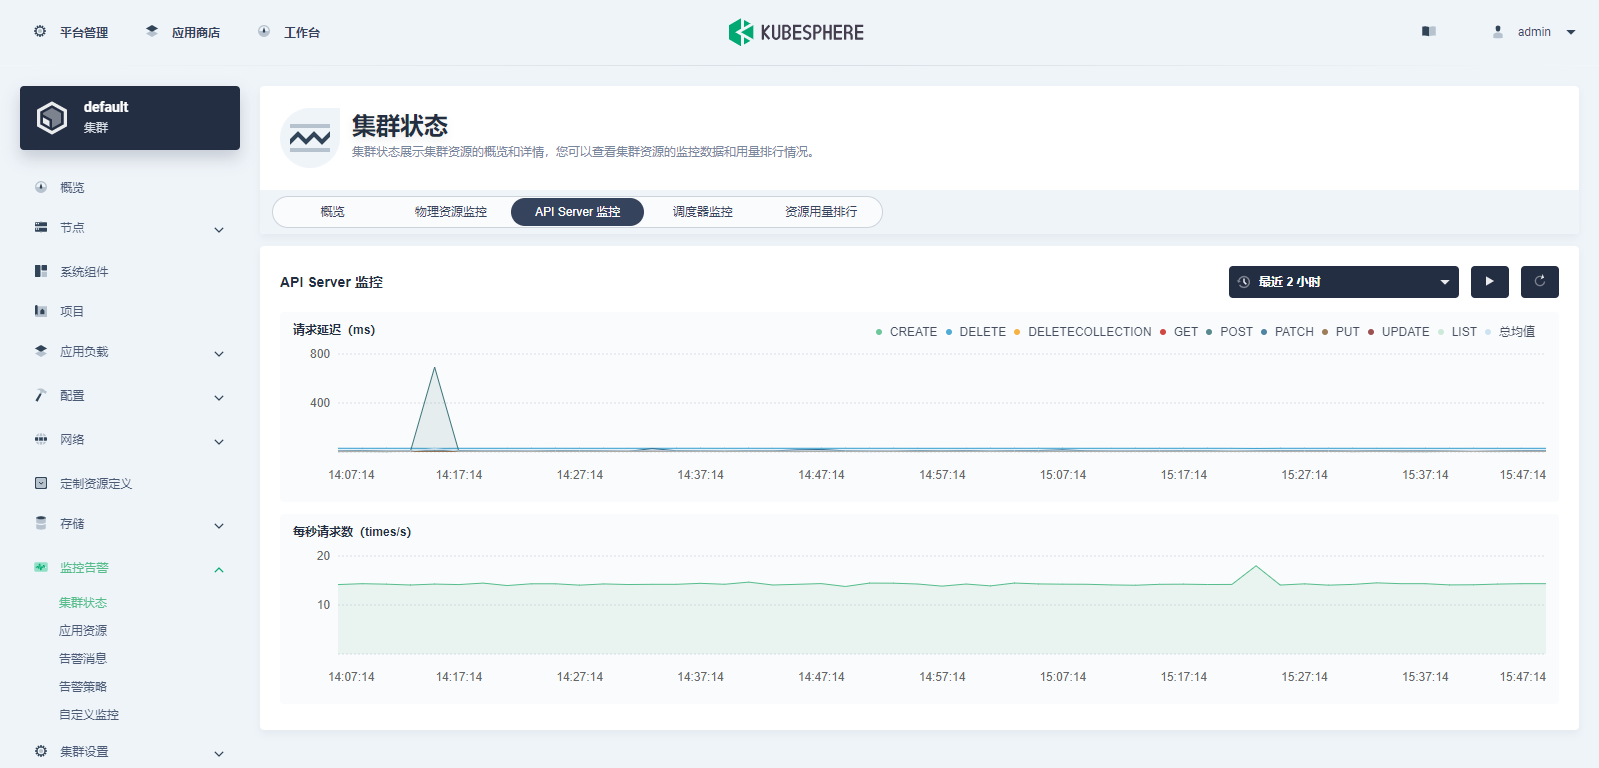1599x768 pixels.
Task: Refresh monitoring data with the reload icon
Action: point(1540,282)
